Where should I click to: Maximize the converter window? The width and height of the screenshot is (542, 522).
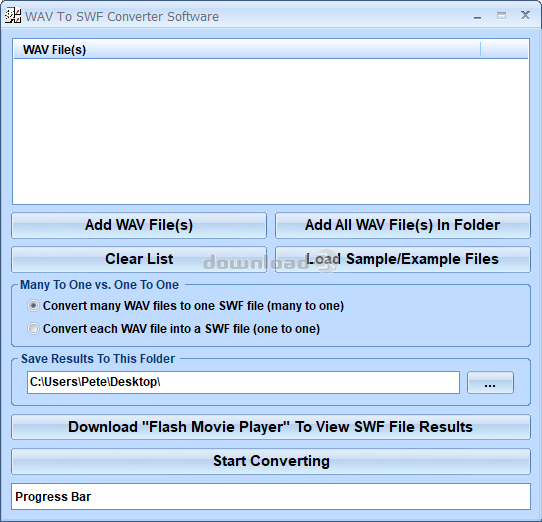click(x=501, y=16)
